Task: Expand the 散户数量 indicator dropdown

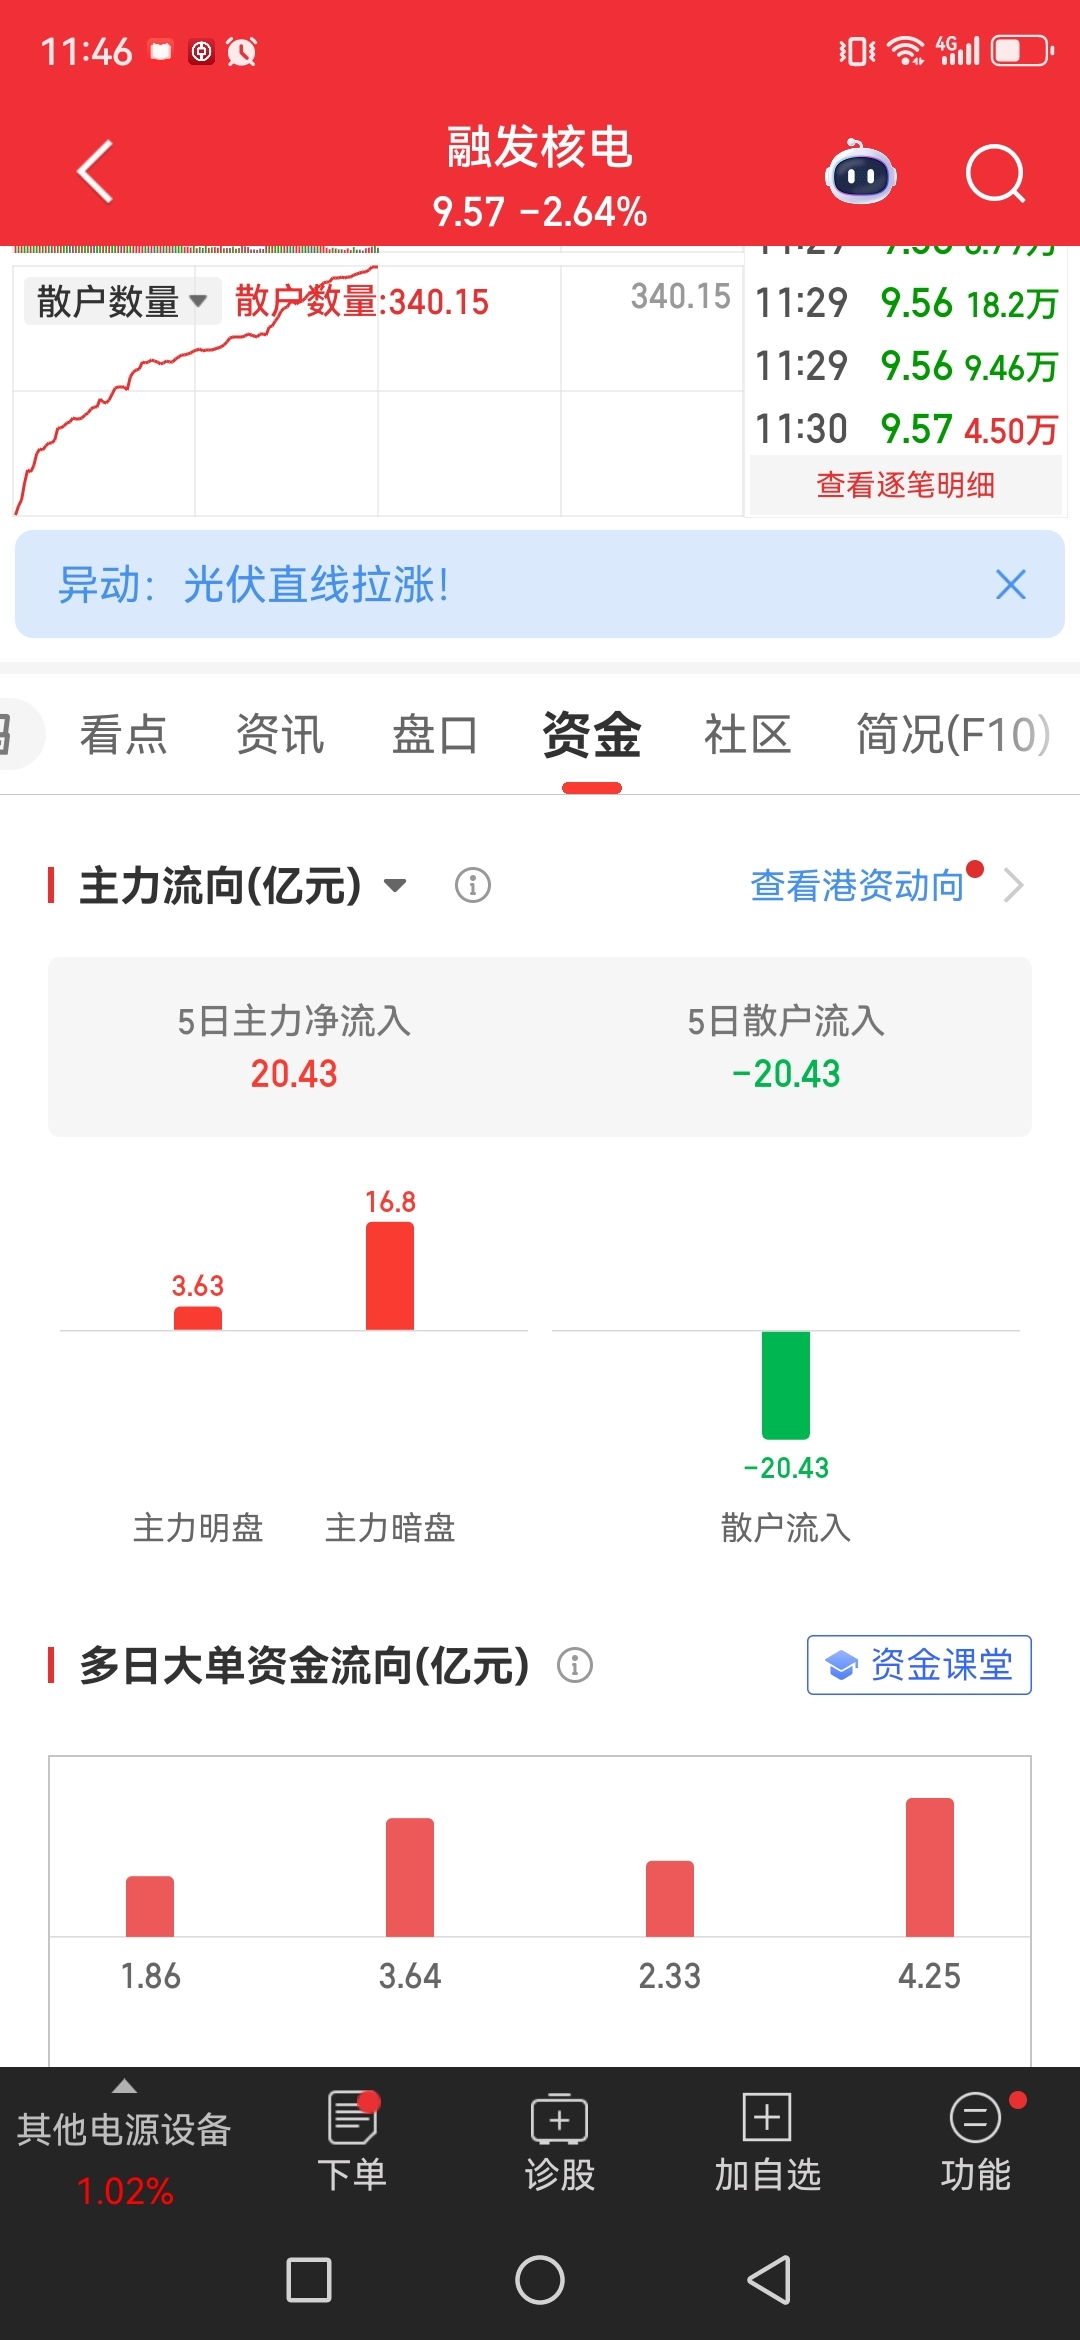Action: pos(122,301)
